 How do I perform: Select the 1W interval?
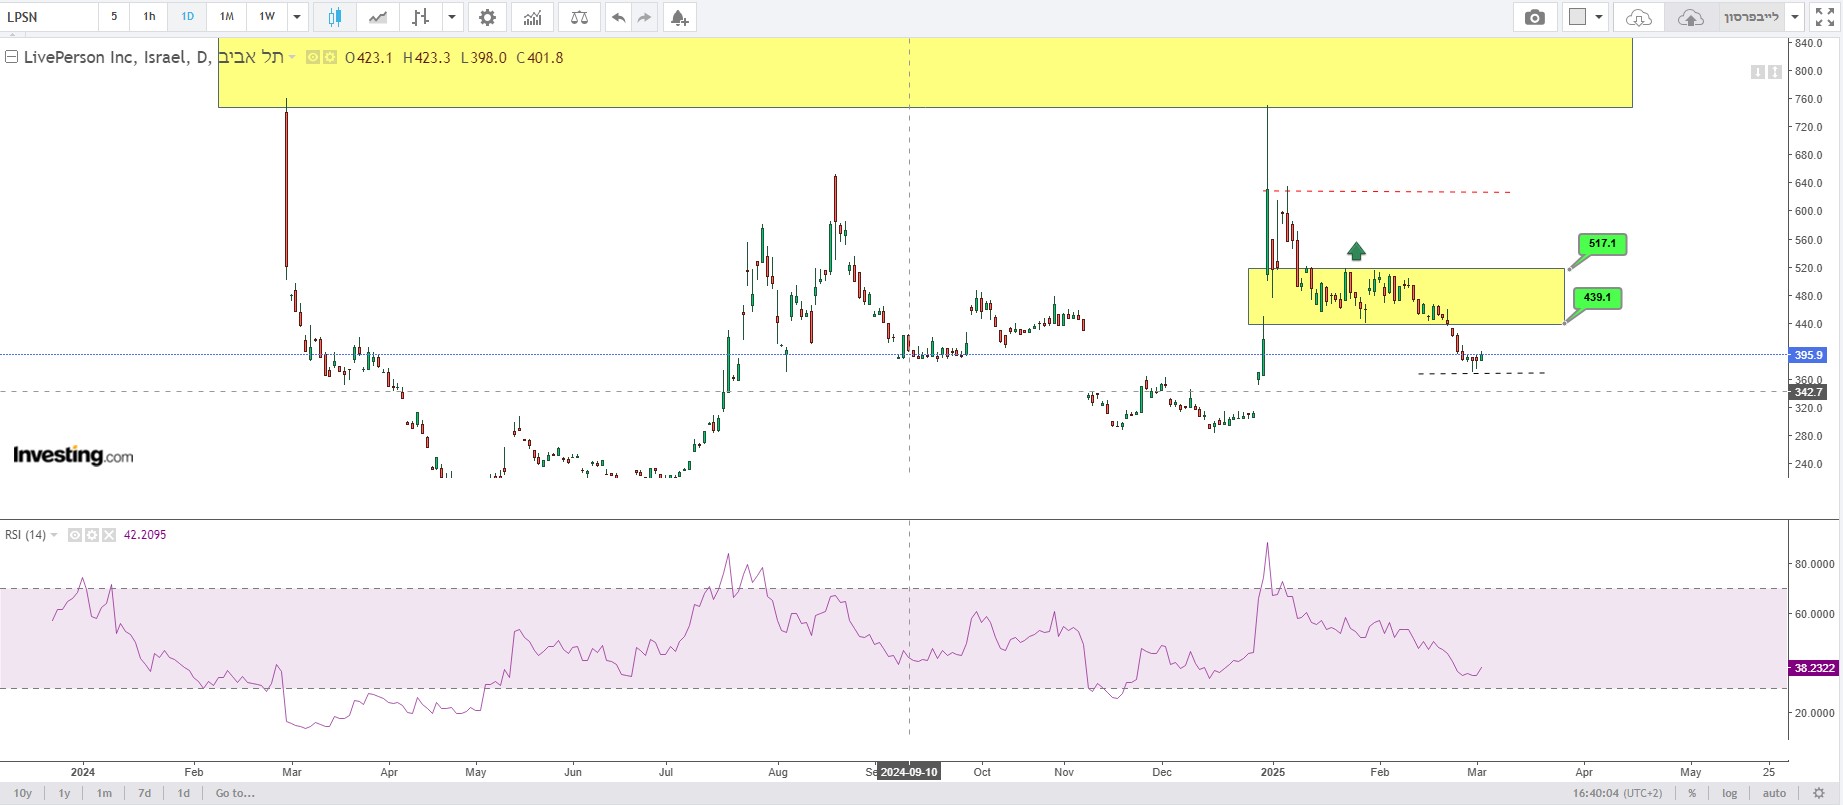coord(267,17)
